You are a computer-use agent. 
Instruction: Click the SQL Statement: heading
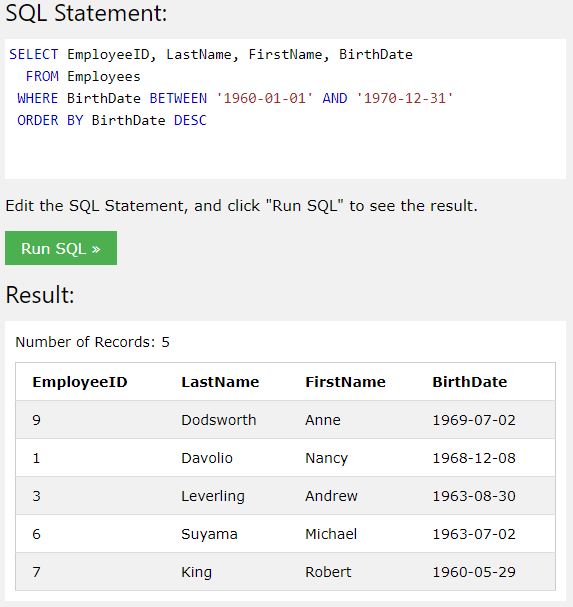point(86,13)
